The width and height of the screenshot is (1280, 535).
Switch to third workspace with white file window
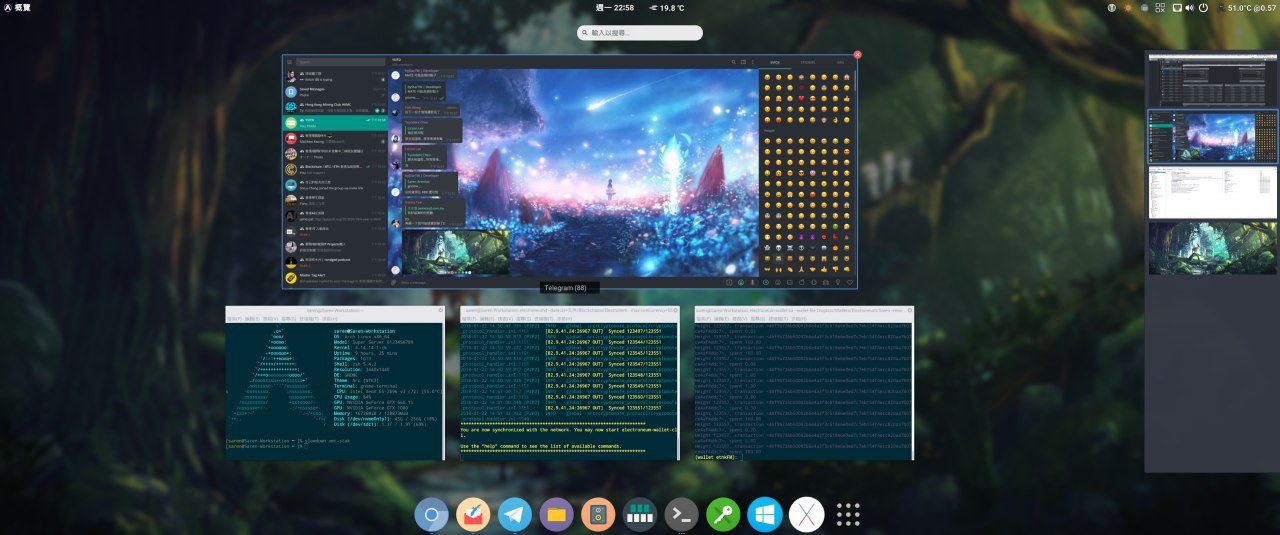coord(1212,193)
